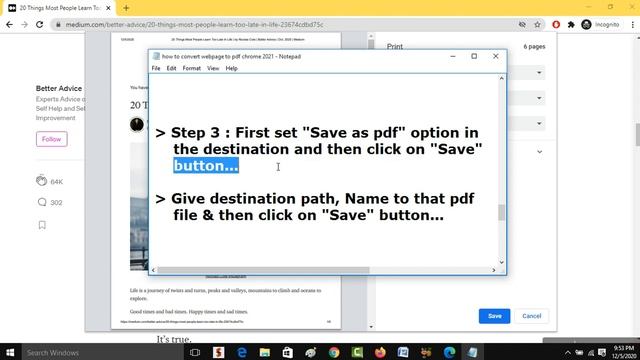This screenshot has height=360, width=640.
Task: Click the 'Give destination path' line in Notepad
Action: 315,198
